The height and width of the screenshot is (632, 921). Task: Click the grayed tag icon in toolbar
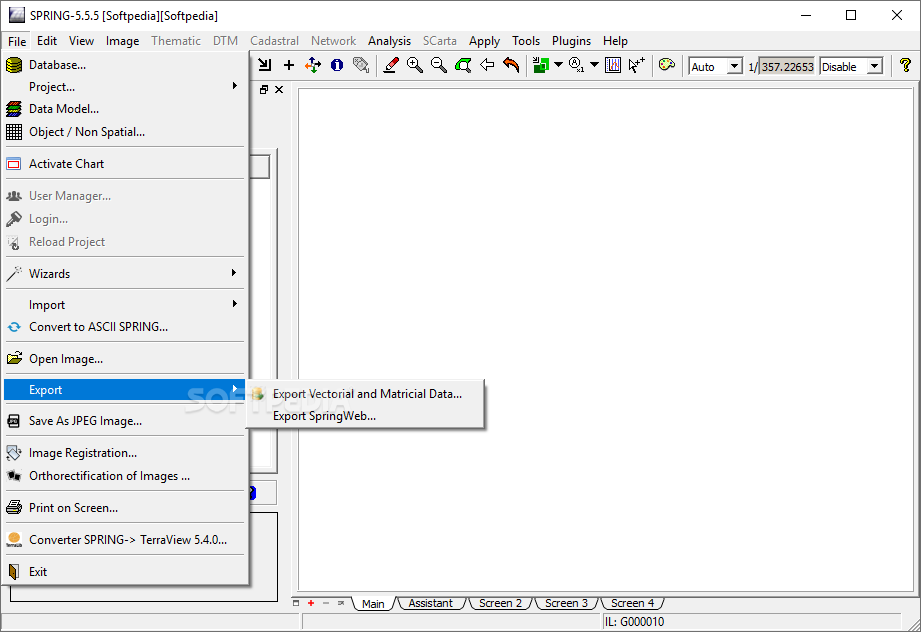click(x=361, y=65)
